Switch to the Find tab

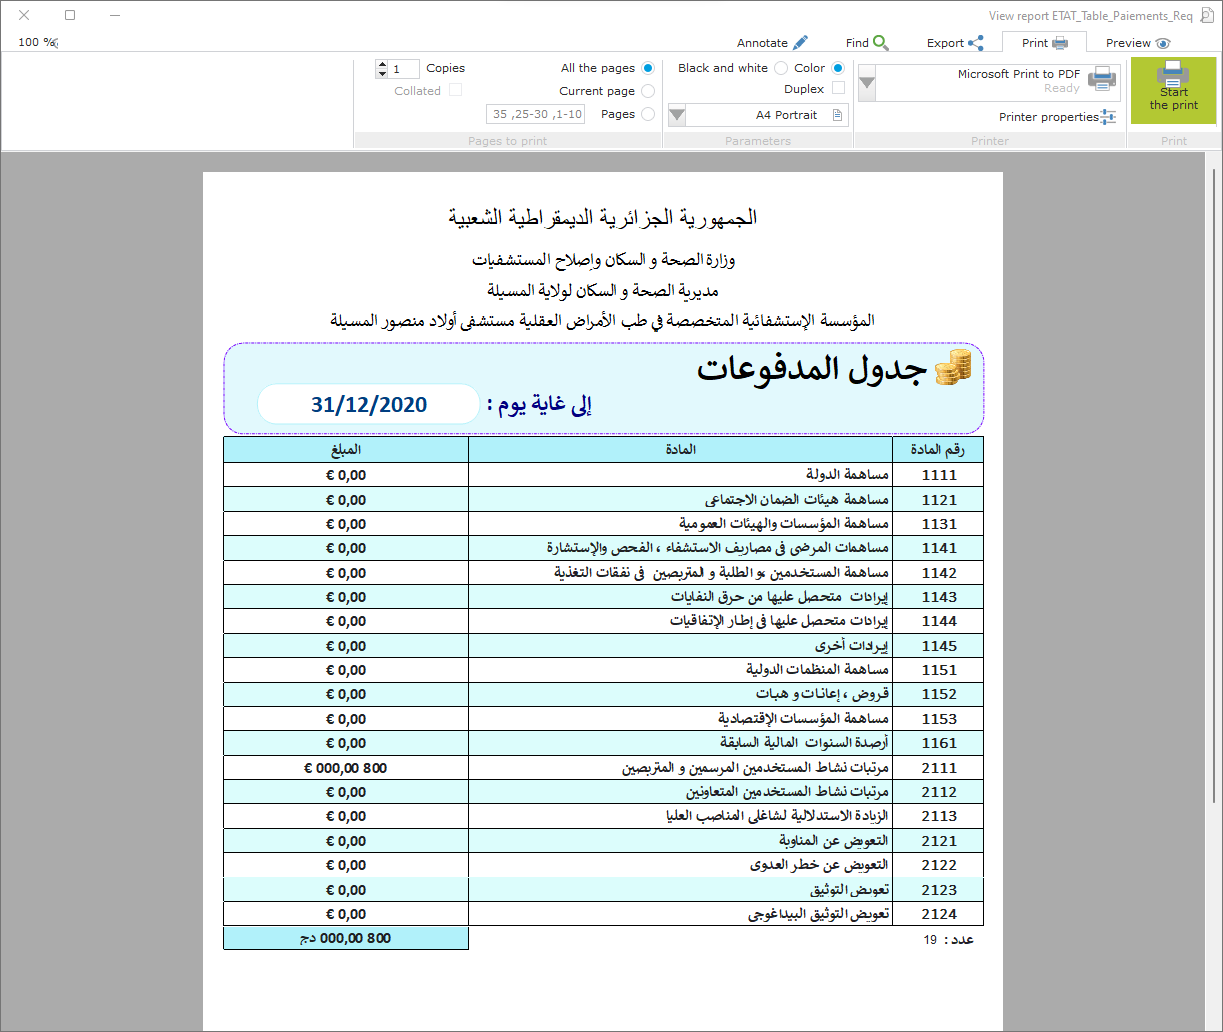click(x=866, y=43)
